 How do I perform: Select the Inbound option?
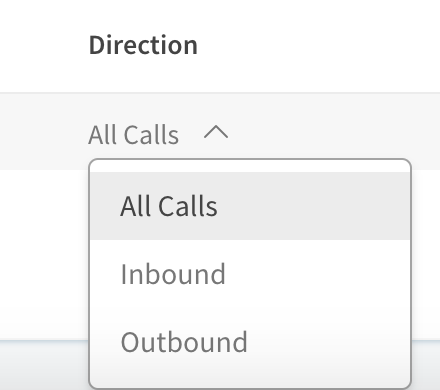(250, 274)
